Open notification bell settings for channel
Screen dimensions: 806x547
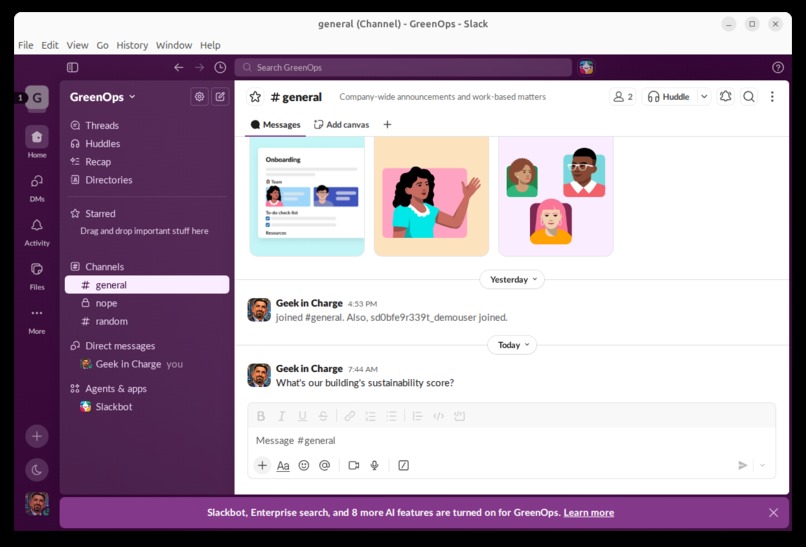(725, 97)
